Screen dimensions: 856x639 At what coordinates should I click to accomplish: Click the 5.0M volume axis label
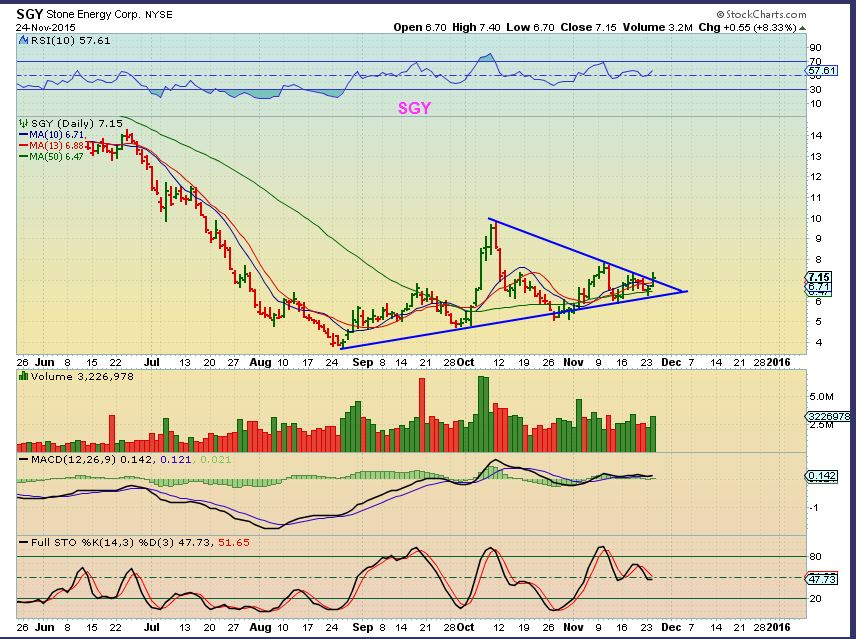coord(821,396)
